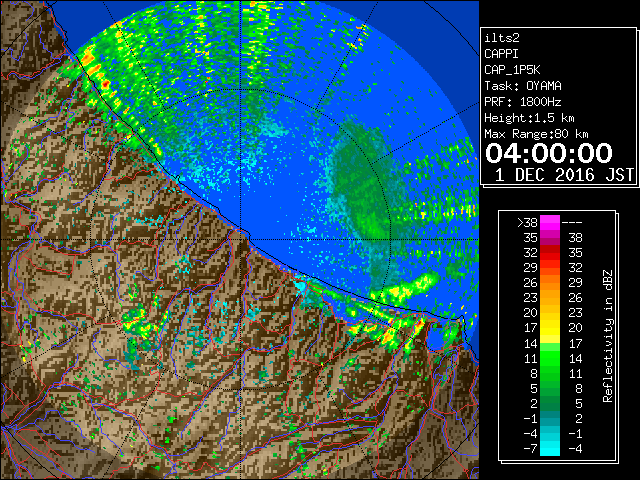Click the legend value '-4' in right column
The width and height of the screenshot is (640, 480).
point(575,448)
